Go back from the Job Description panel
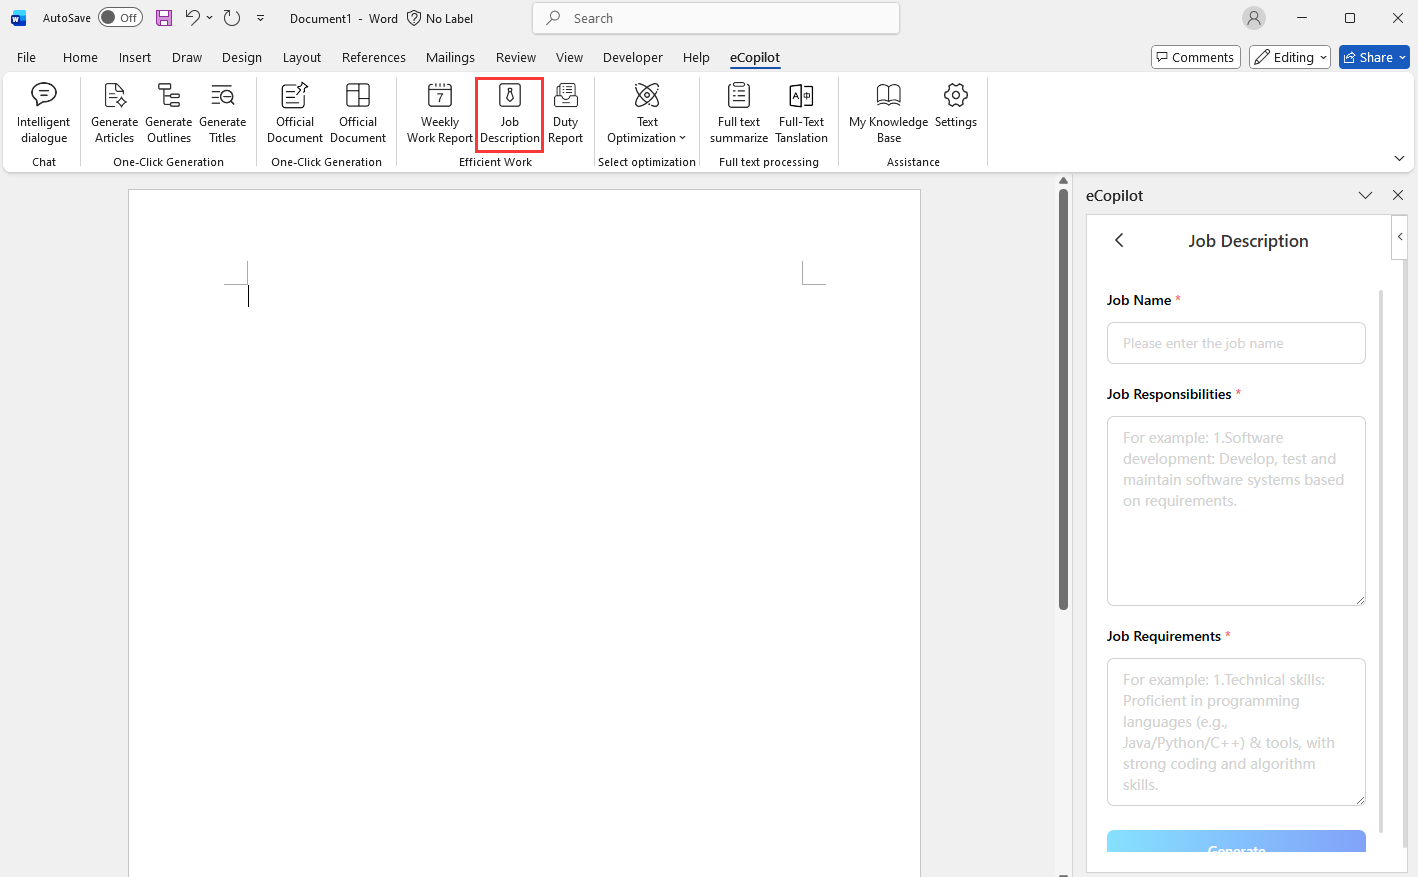Viewport: 1418px width, 877px height. coord(1119,240)
